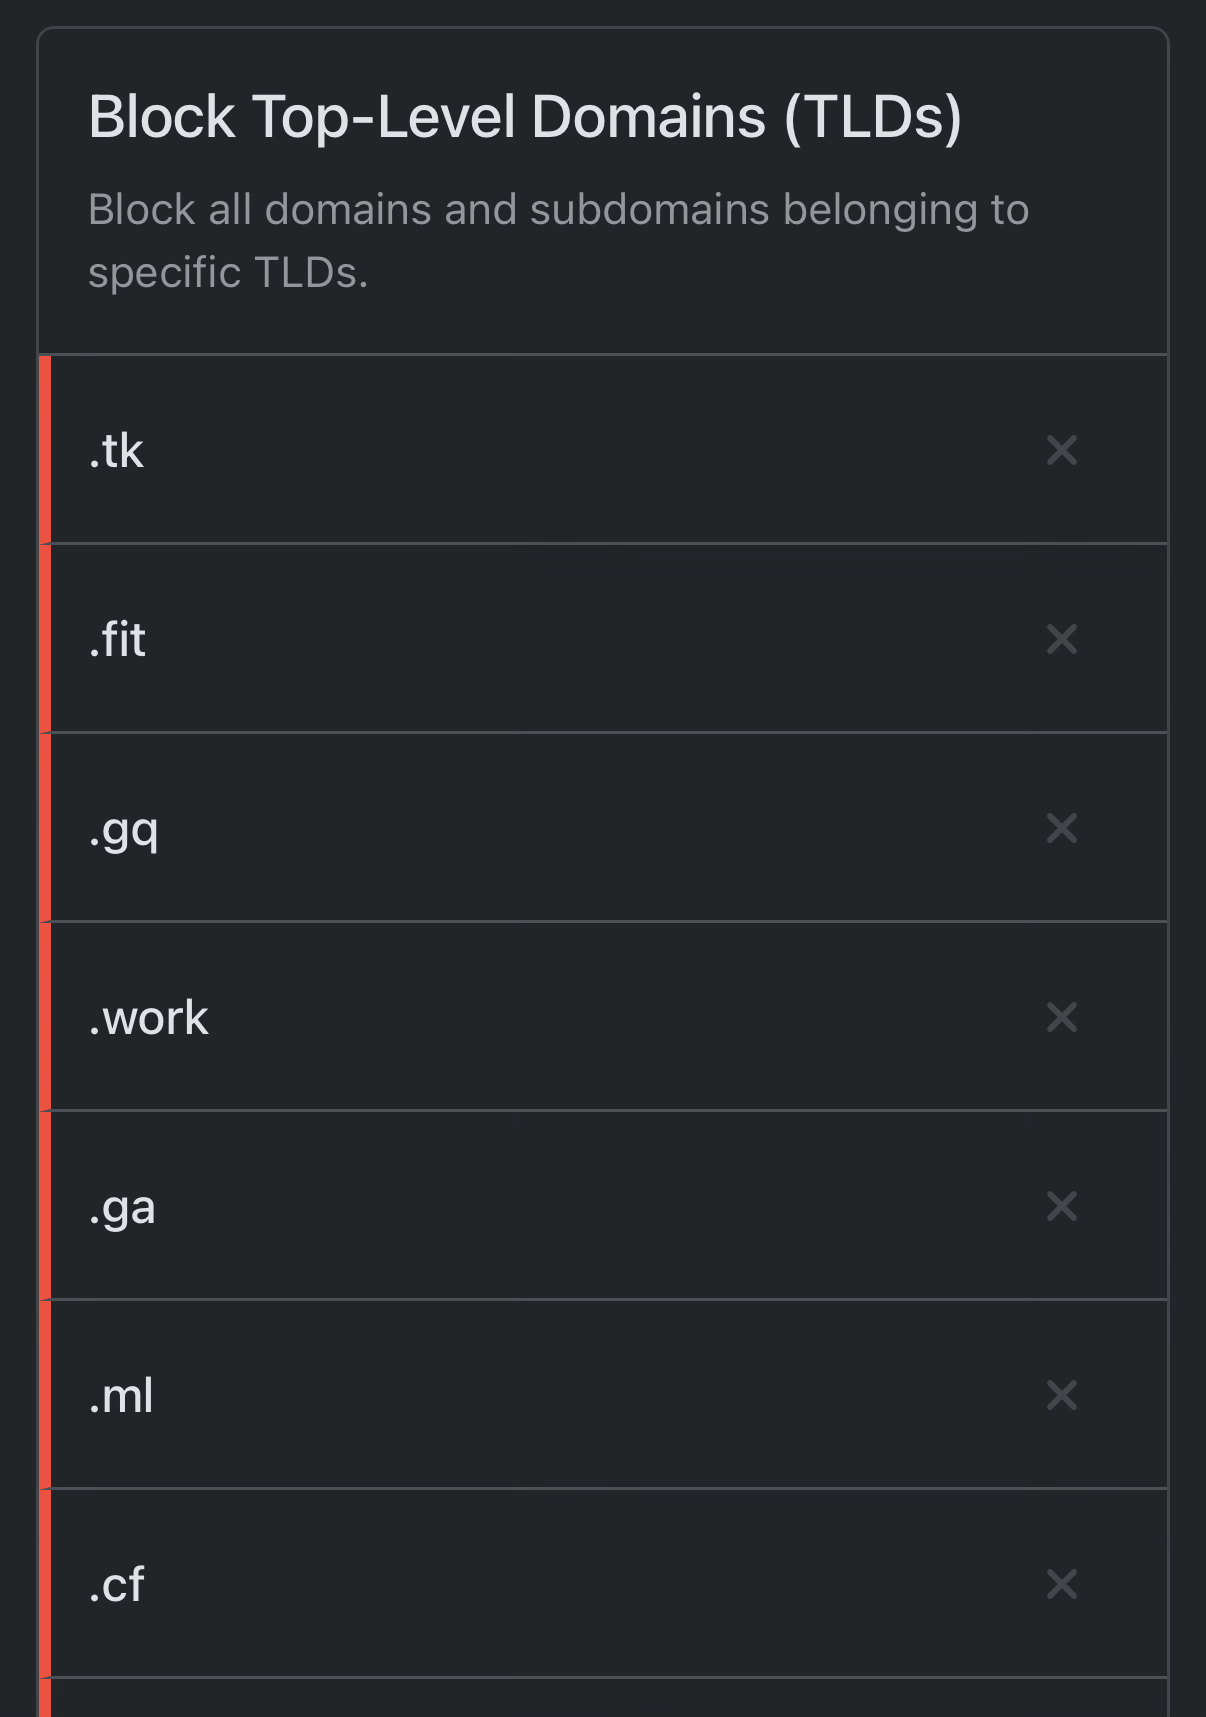Click on the .work TLD label
The height and width of the screenshot is (1717, 1206).
149,1018
